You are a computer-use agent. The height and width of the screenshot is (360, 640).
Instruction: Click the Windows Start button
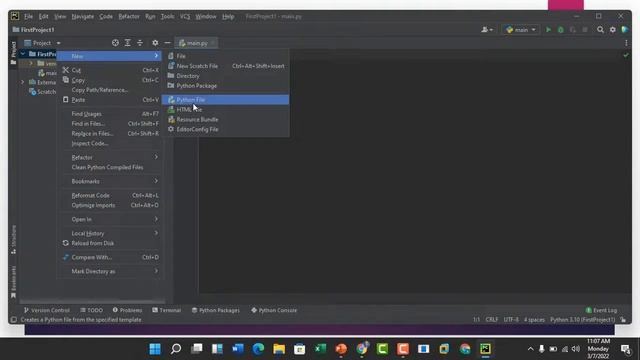(x=155, y=349)
